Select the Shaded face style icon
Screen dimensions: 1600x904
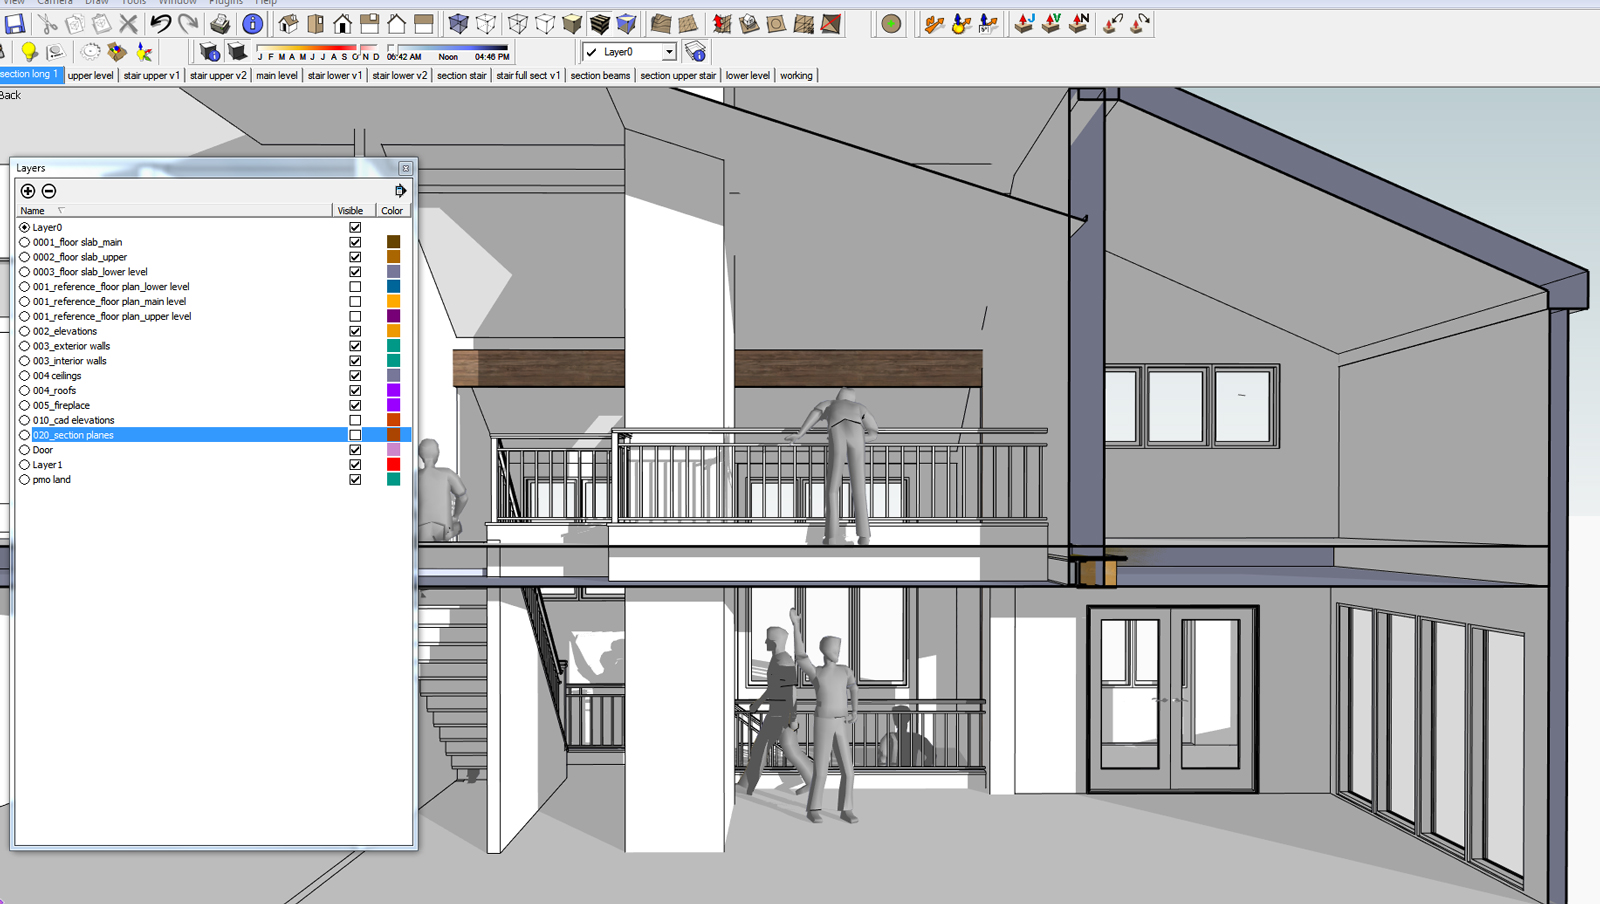pyautogui.click(x=572, y=23)
